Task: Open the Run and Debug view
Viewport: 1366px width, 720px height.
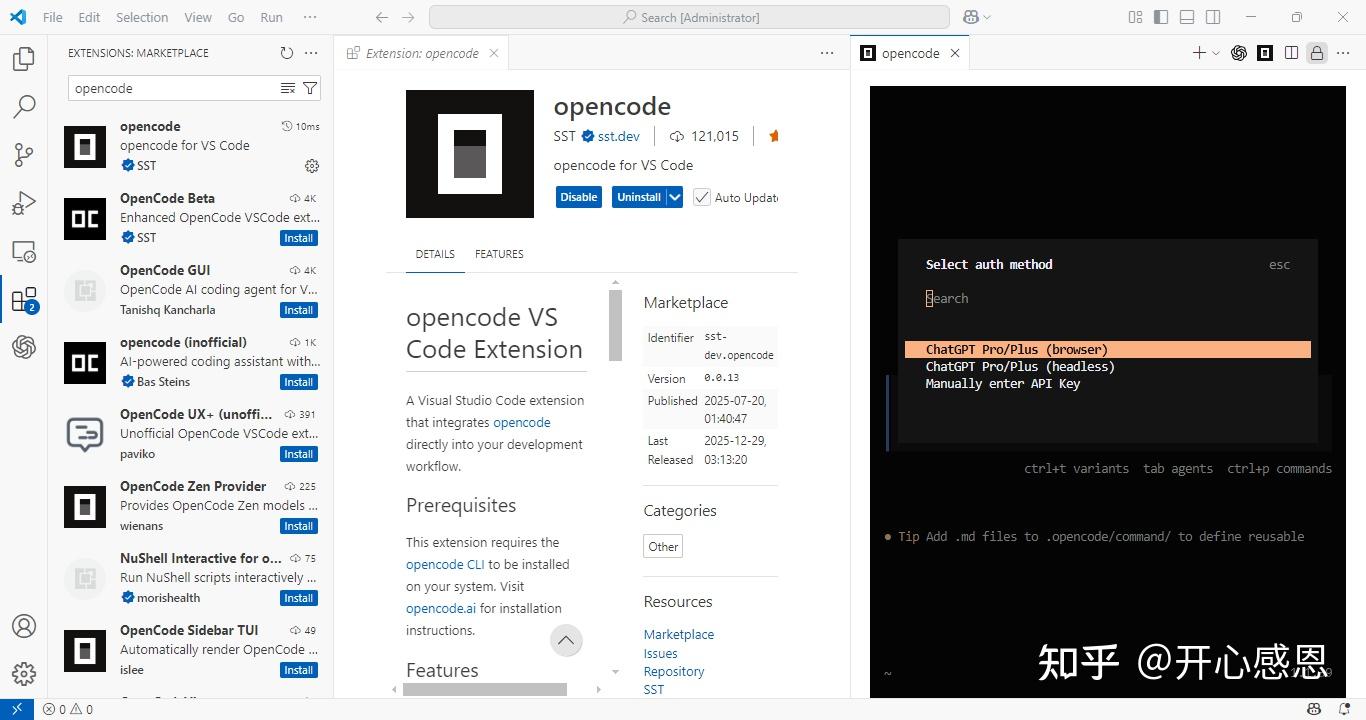Action: click(x=24, y=203)
